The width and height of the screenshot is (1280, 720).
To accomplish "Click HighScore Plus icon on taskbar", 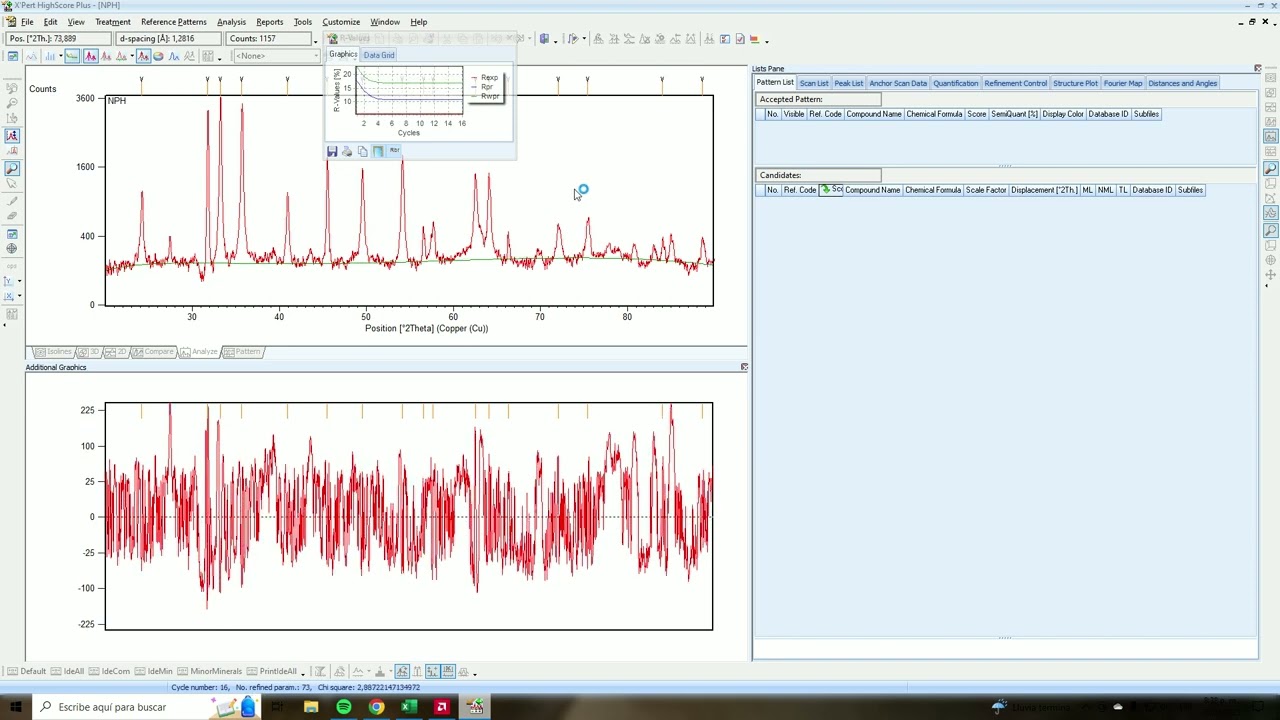I will [475, 707].
